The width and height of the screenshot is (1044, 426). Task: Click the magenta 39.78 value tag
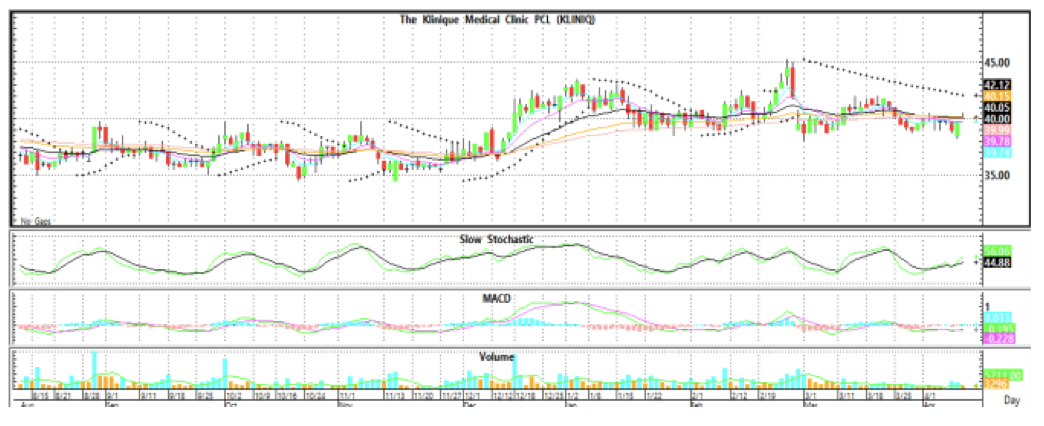pyautogui.click(x=997, y=140)
